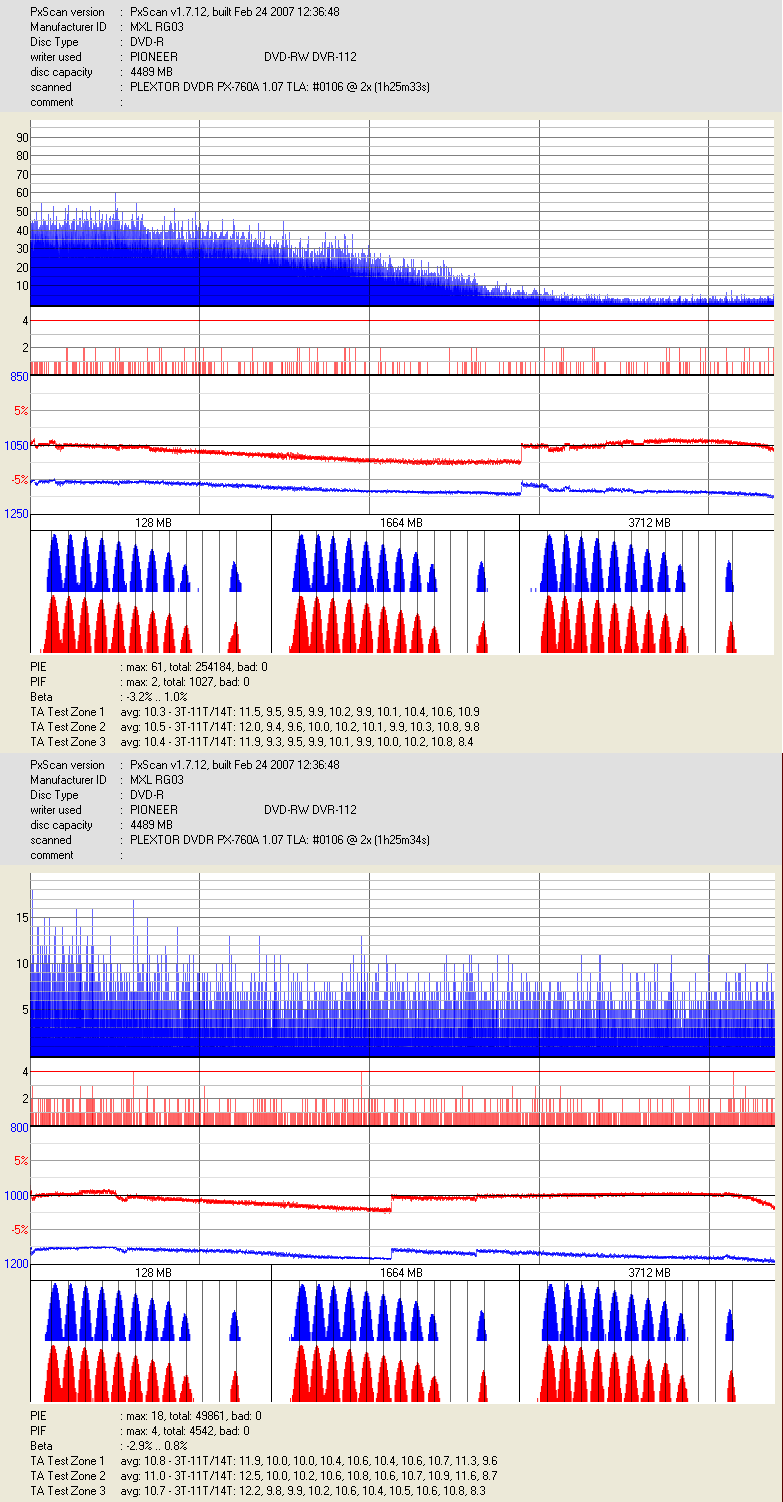783x1502 pixels.
Task: Click the '1000' axis label
Action: coord(15,1195)
